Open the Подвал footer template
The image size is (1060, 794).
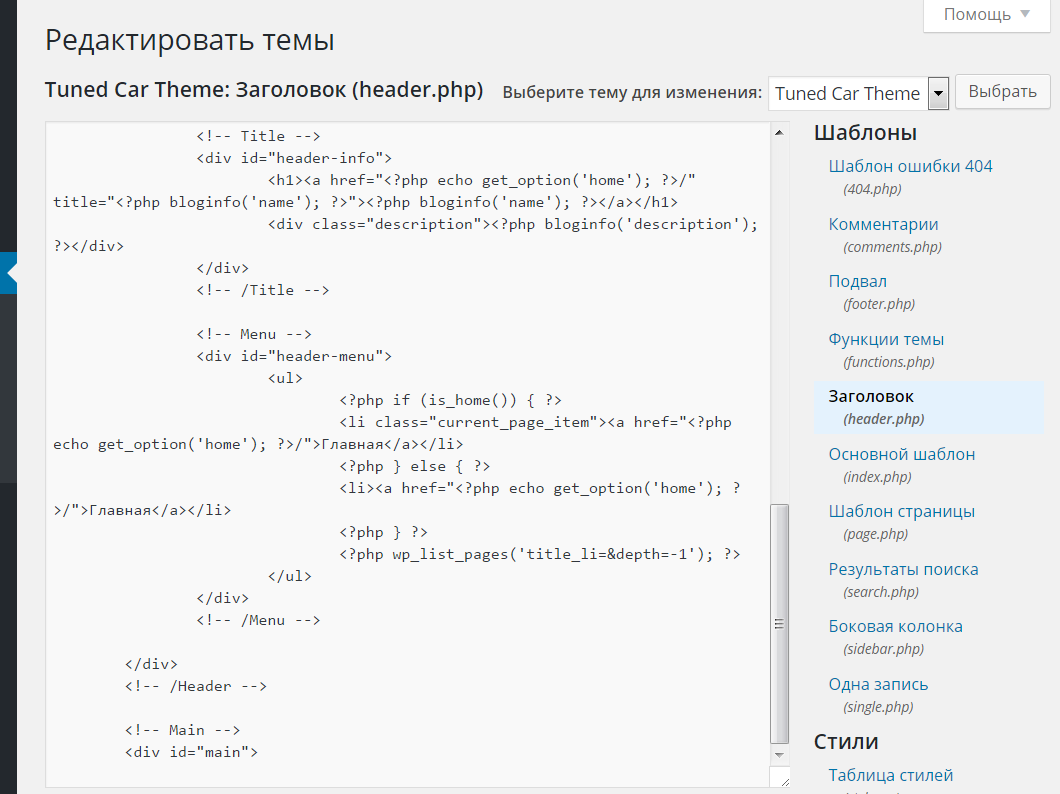(857, 282)
